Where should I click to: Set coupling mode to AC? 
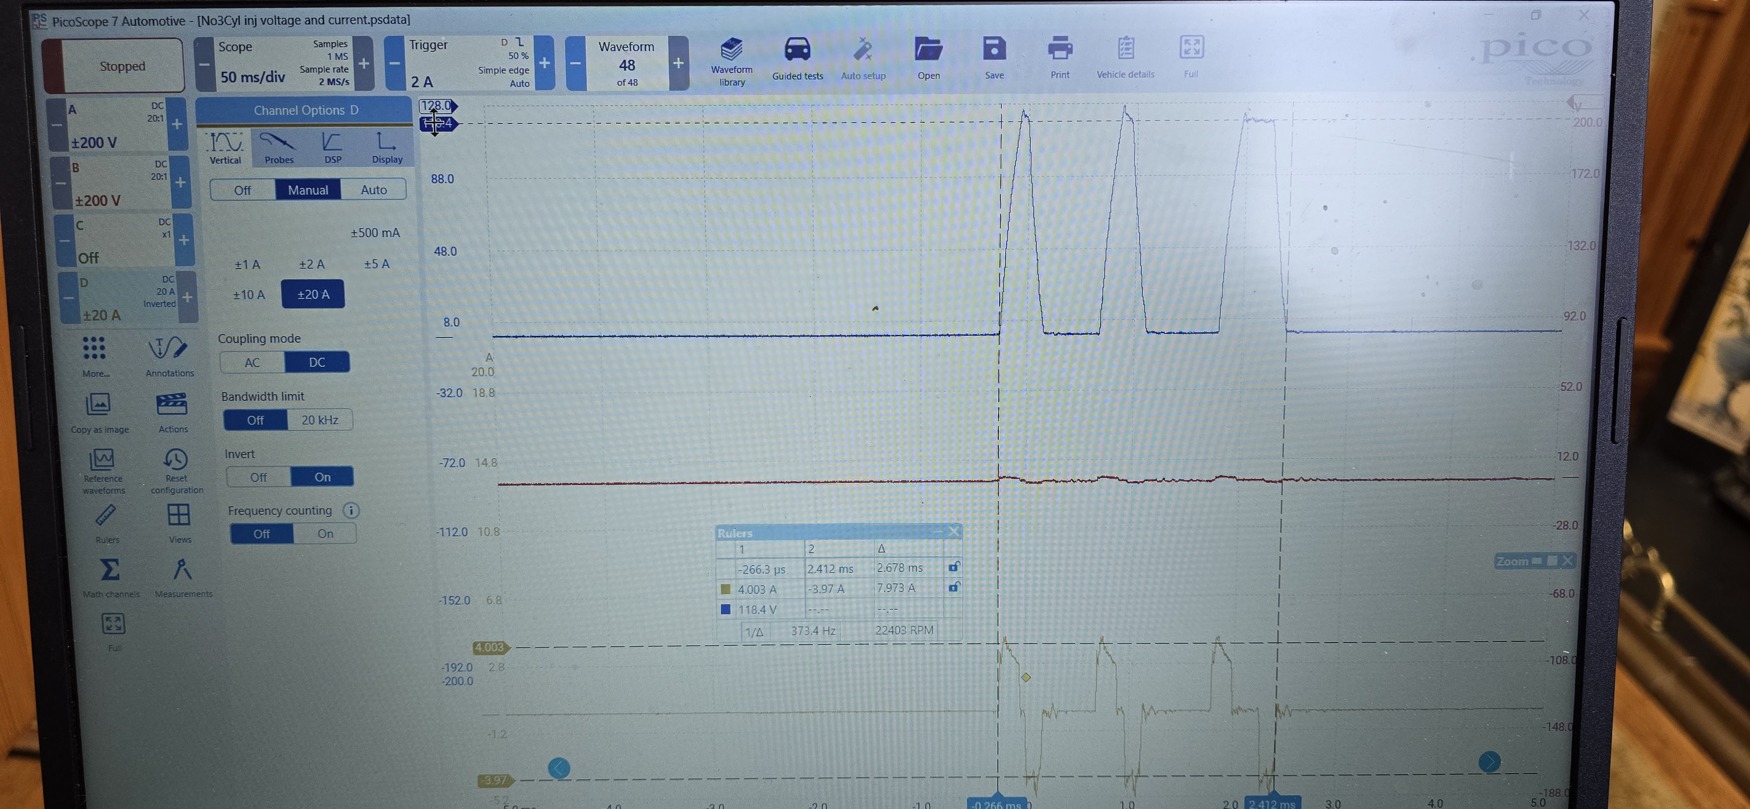point(252,363)
